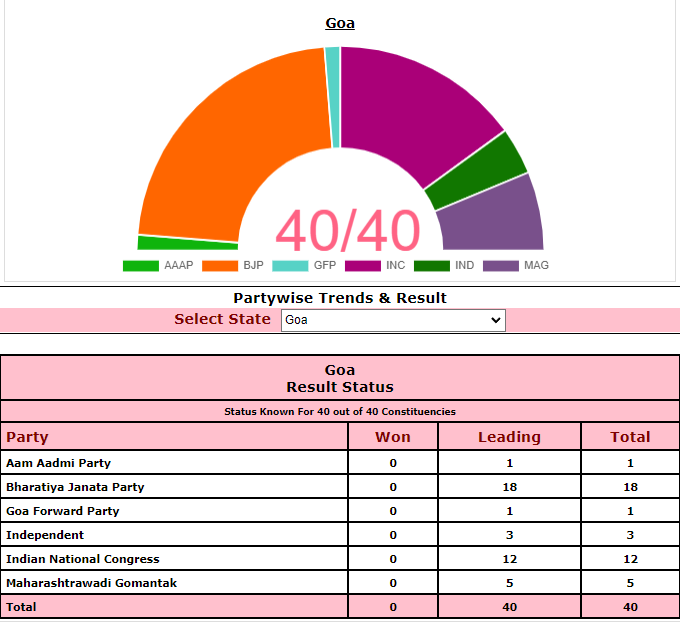Click the Won column header
The height and width of the screenshot is (624, 680).
[393, 437]
